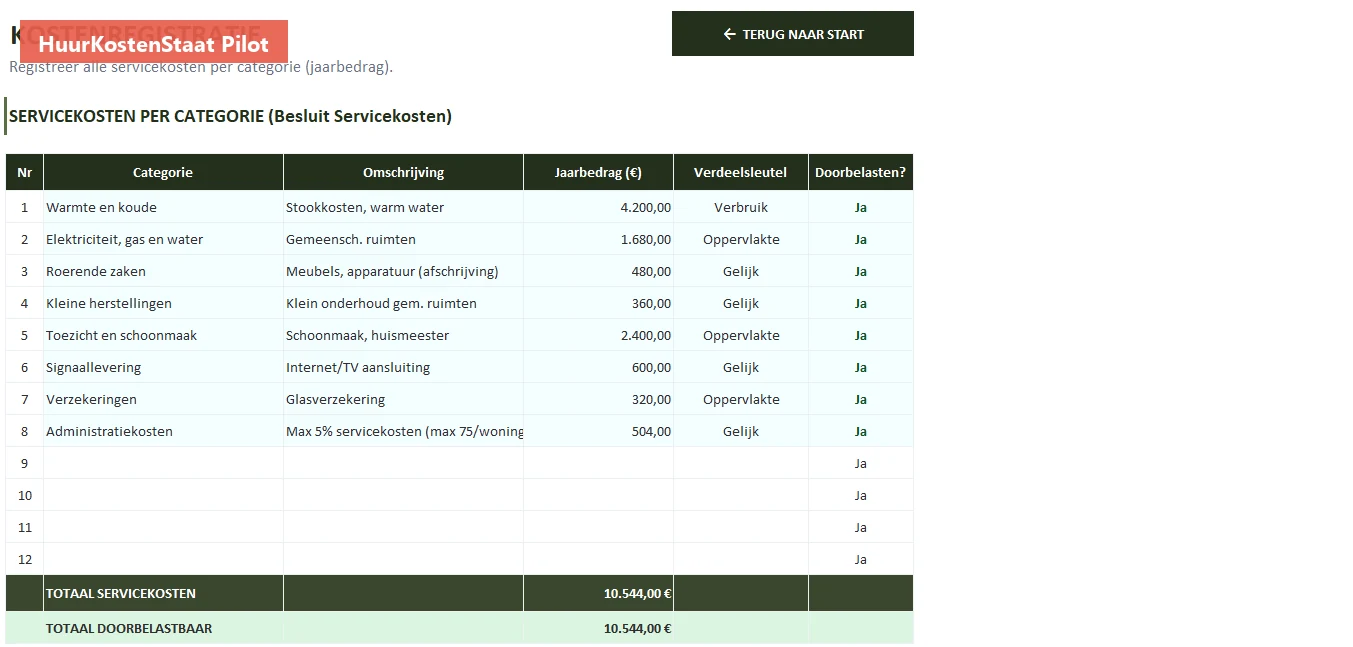The image size is (1353, 647).
Task: Select the Kleine herstellingen cell
Action: coord(163,303)
